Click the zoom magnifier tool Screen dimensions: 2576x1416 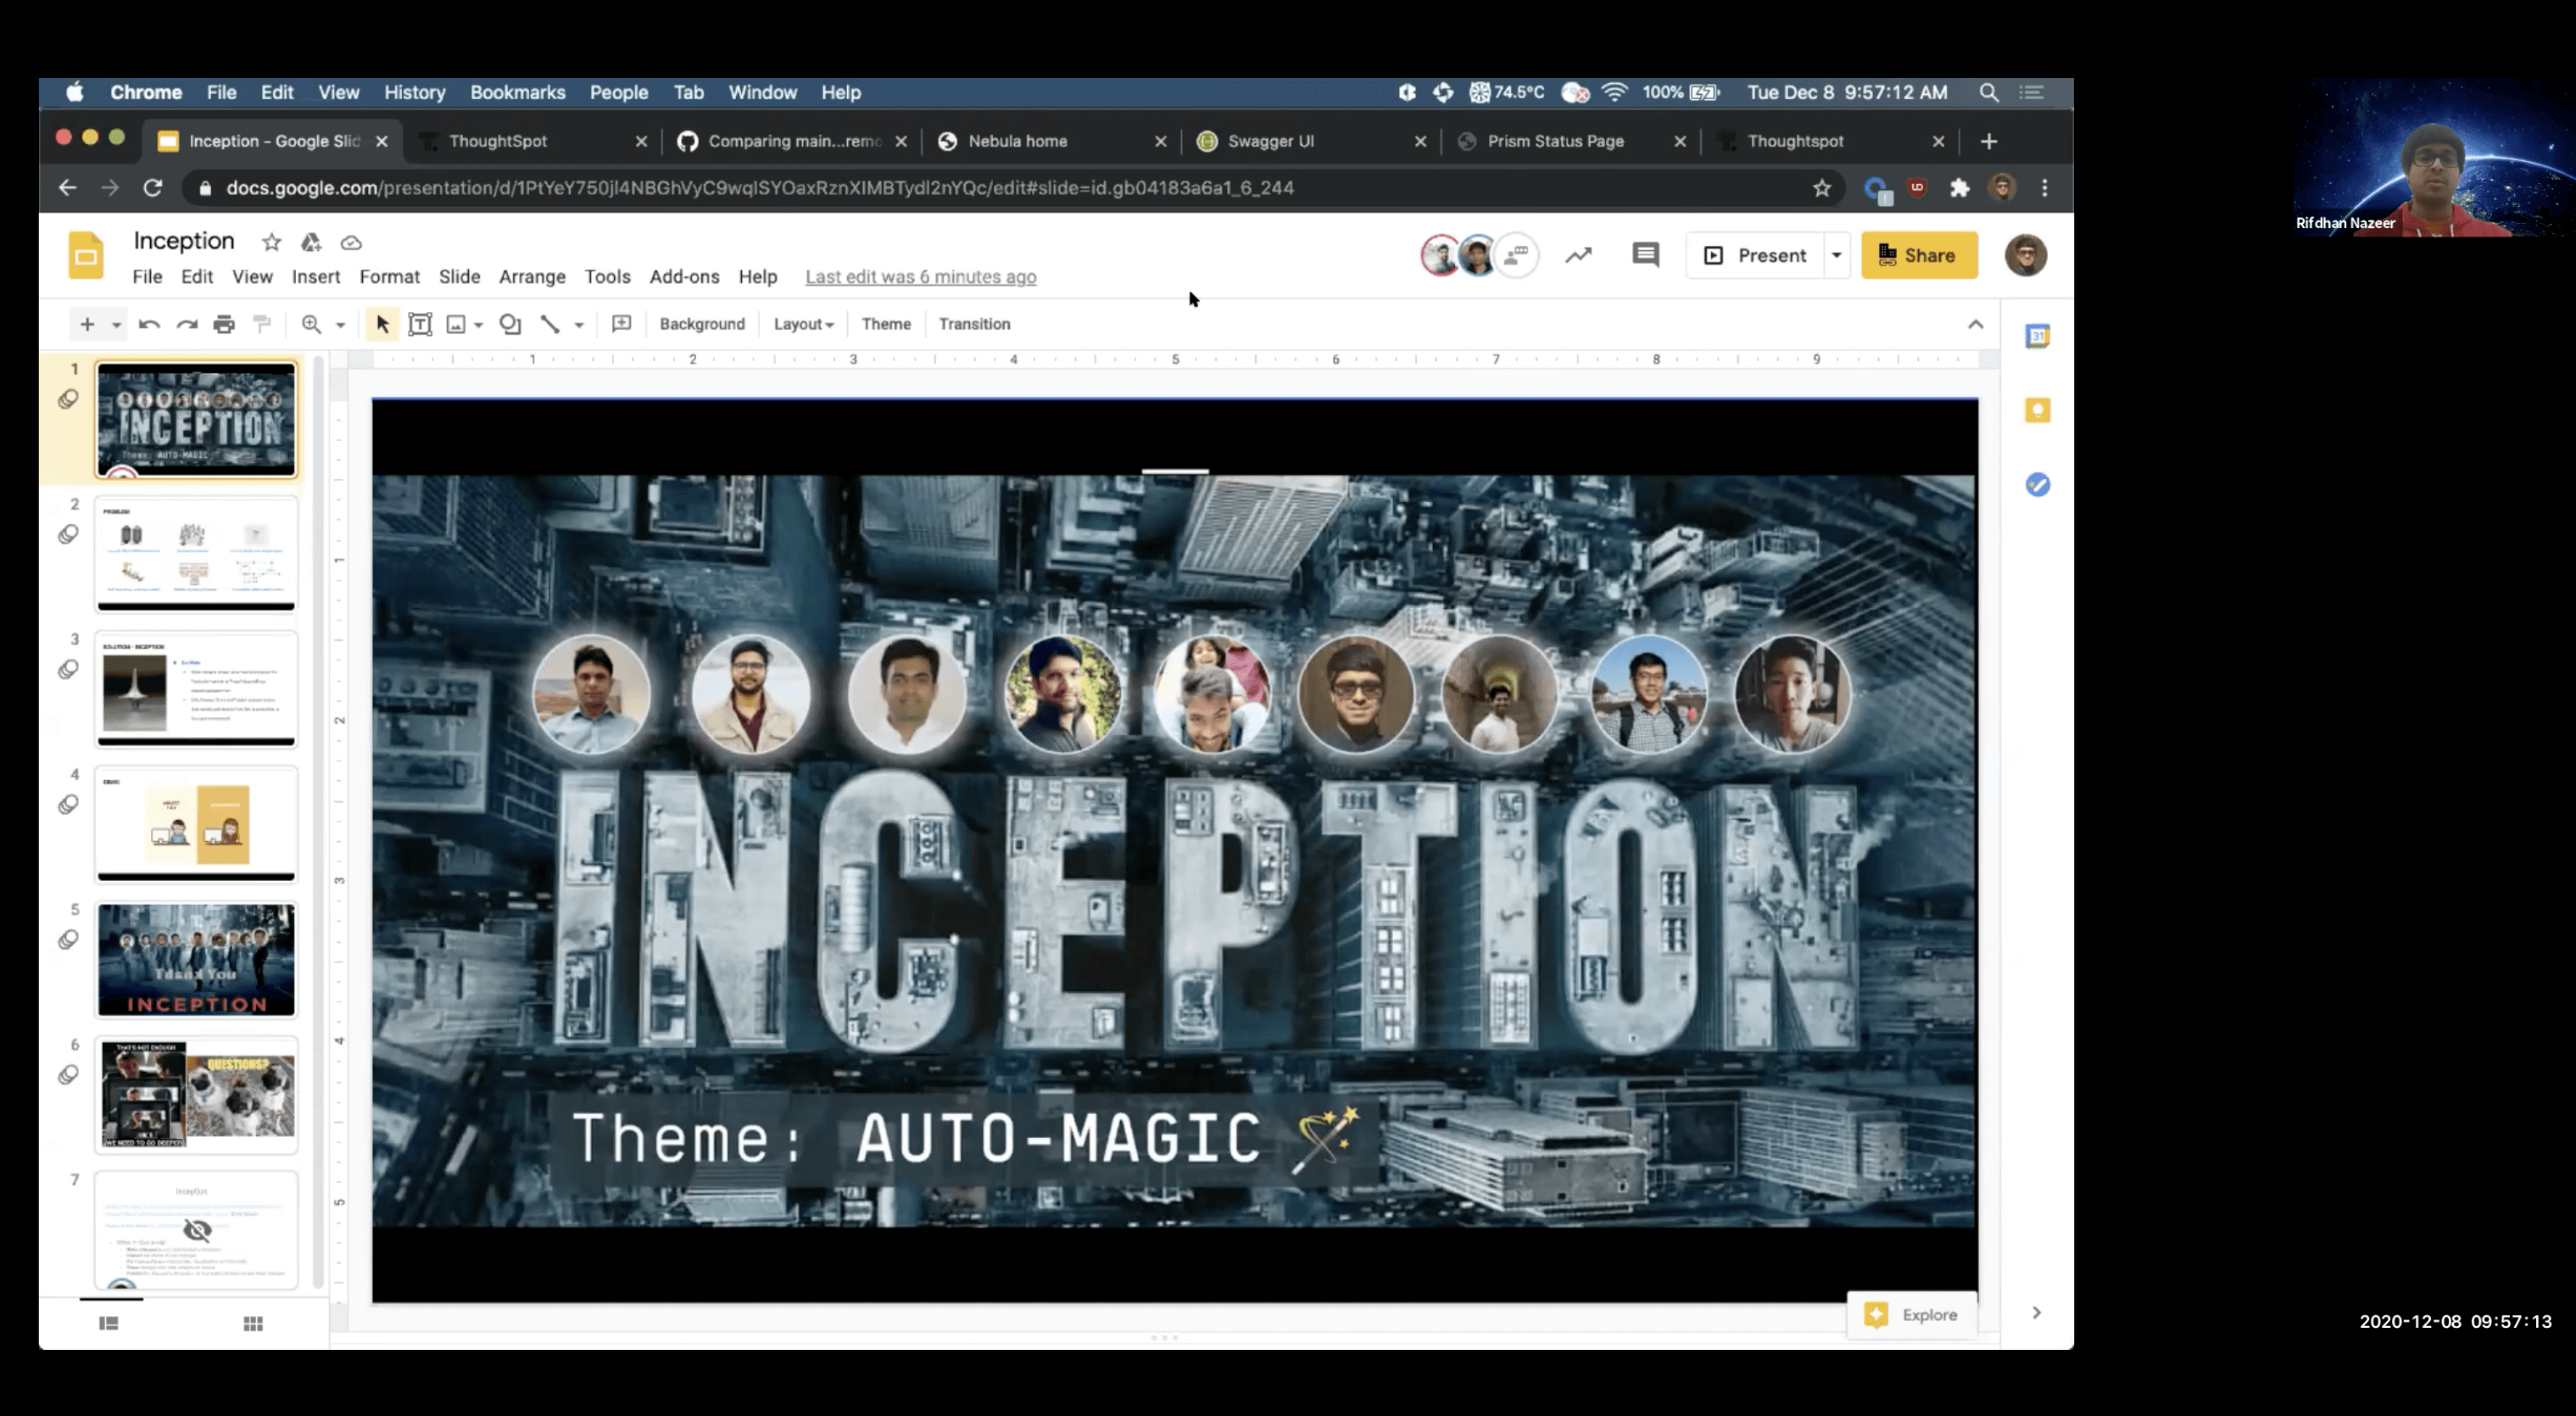311,324
